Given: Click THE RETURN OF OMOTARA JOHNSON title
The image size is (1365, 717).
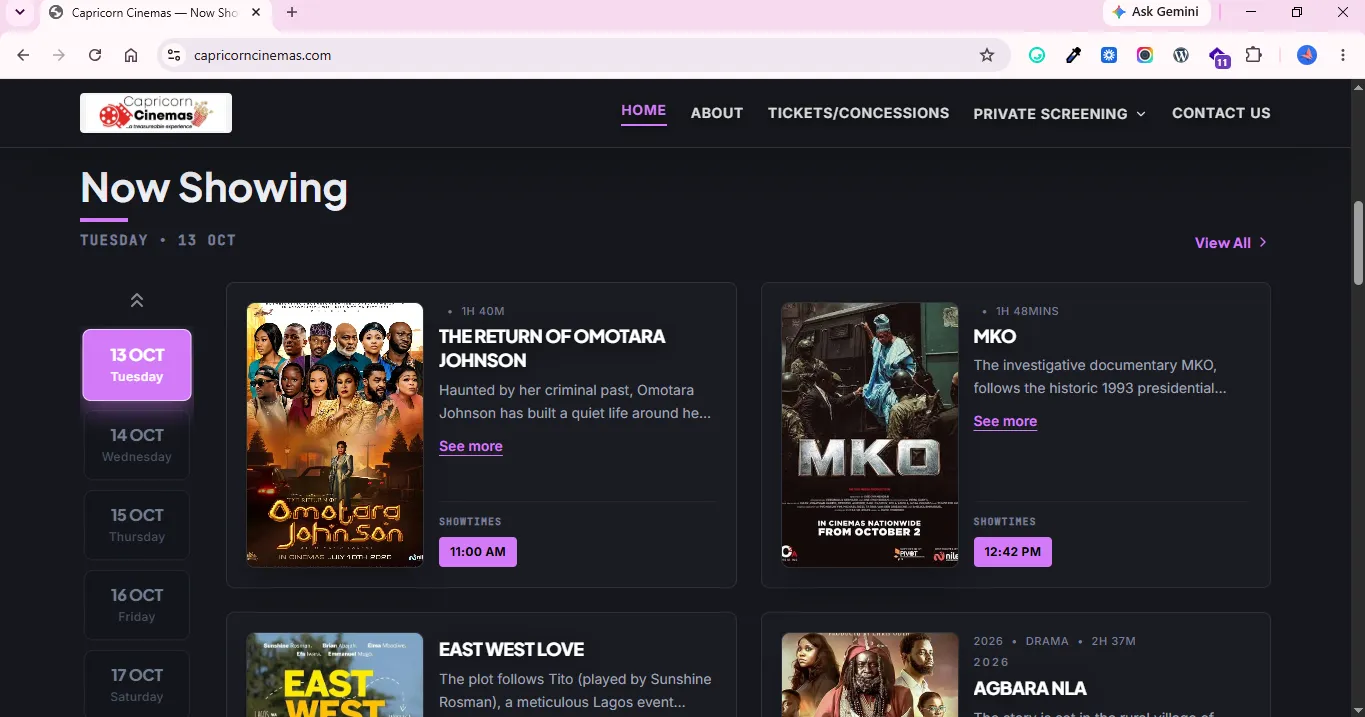Looking at the screenshot, I should point(552,348).
